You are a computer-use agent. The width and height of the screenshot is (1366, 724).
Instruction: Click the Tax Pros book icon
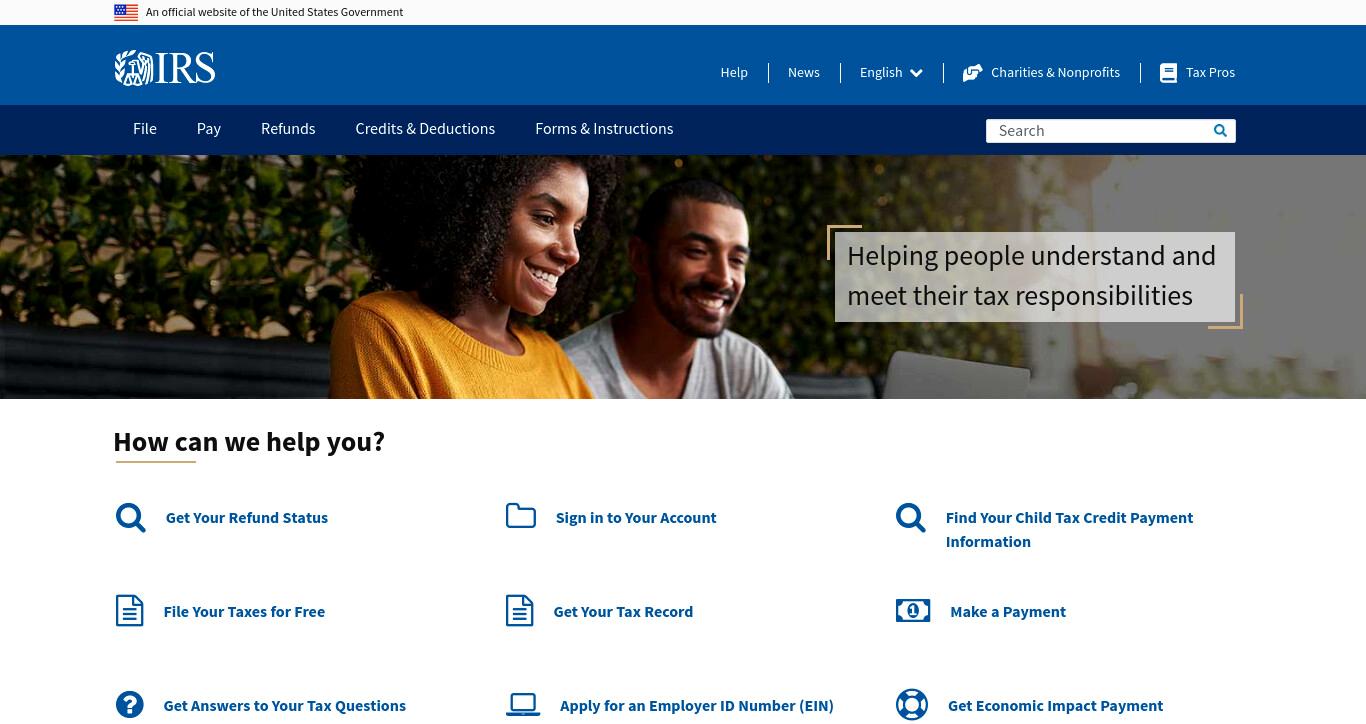click(x=1168, y=73)
